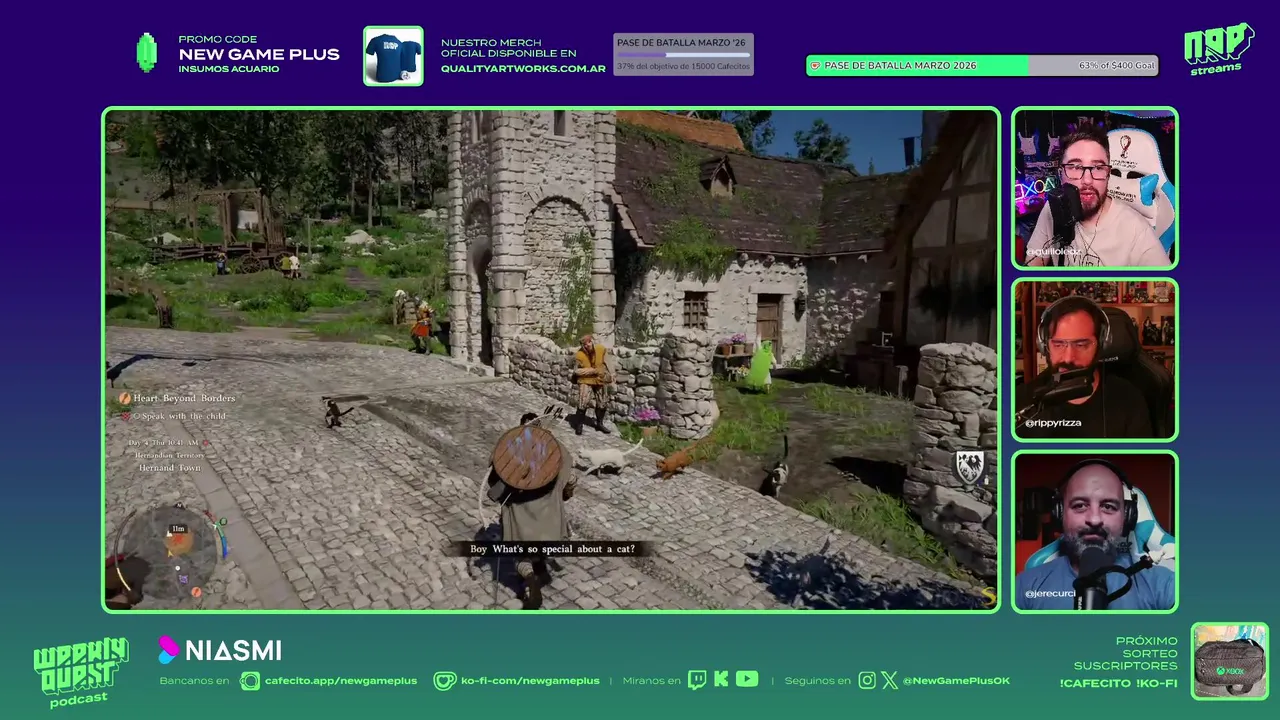Click the Twitch logo icon
The image size is (1280, 720).
pyautogui.click(x=696, y=680)
